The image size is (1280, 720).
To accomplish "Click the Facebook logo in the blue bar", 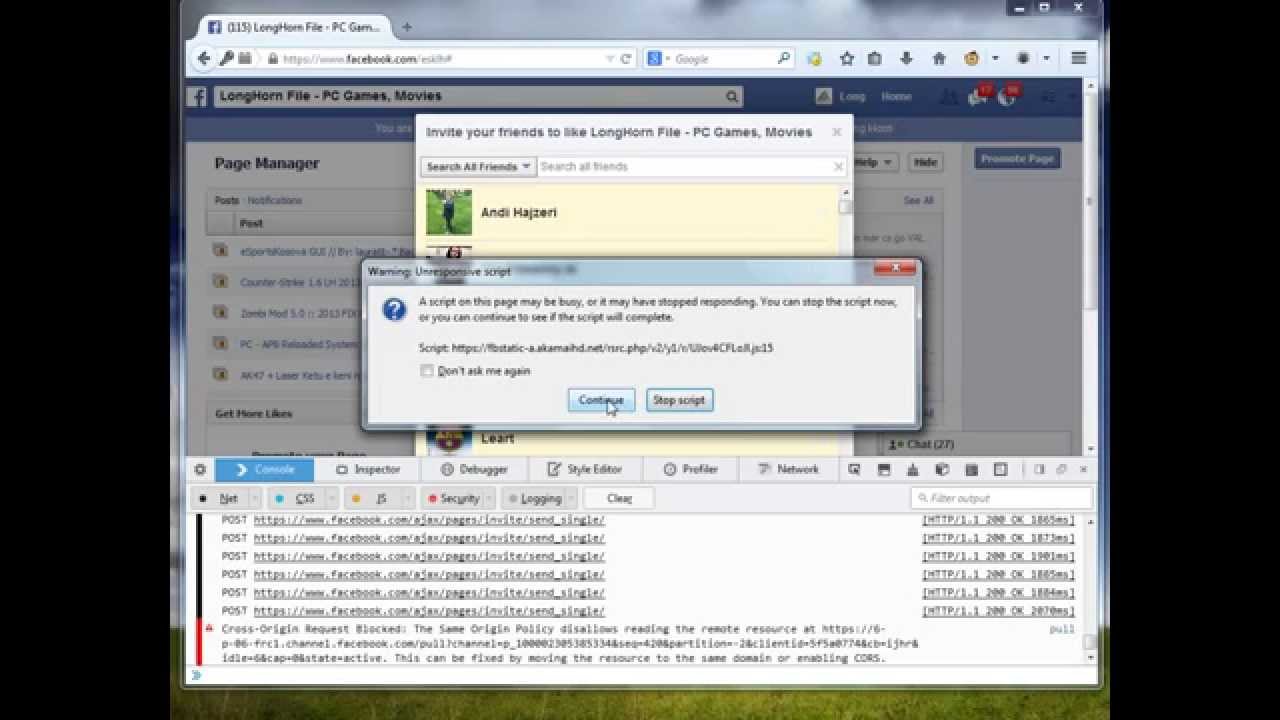I will [x=198, y=97].
